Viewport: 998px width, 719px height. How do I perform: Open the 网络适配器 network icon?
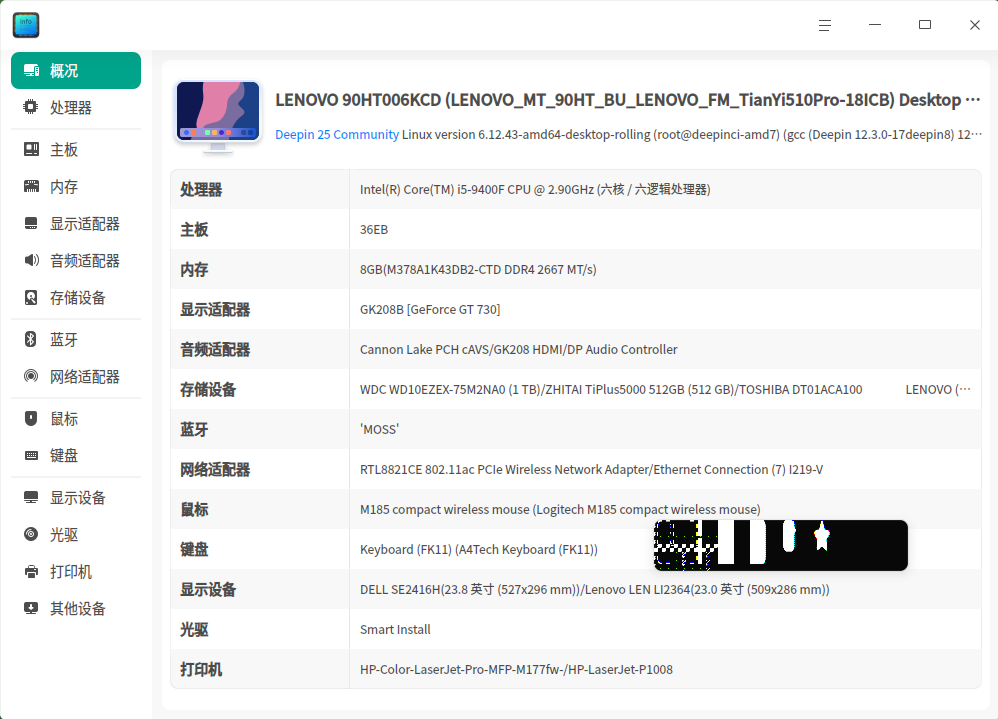31,376
